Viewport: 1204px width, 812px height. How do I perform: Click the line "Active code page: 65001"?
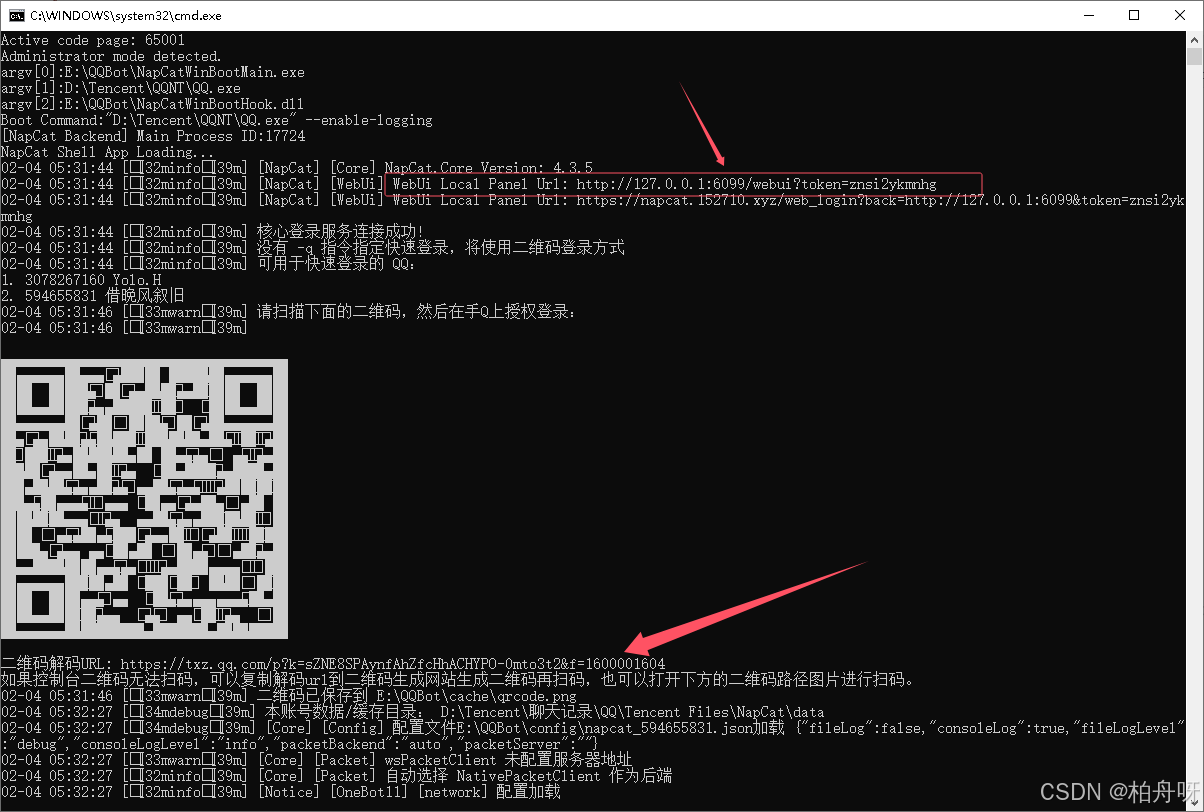pyautogui.click(x=93, y=40)
